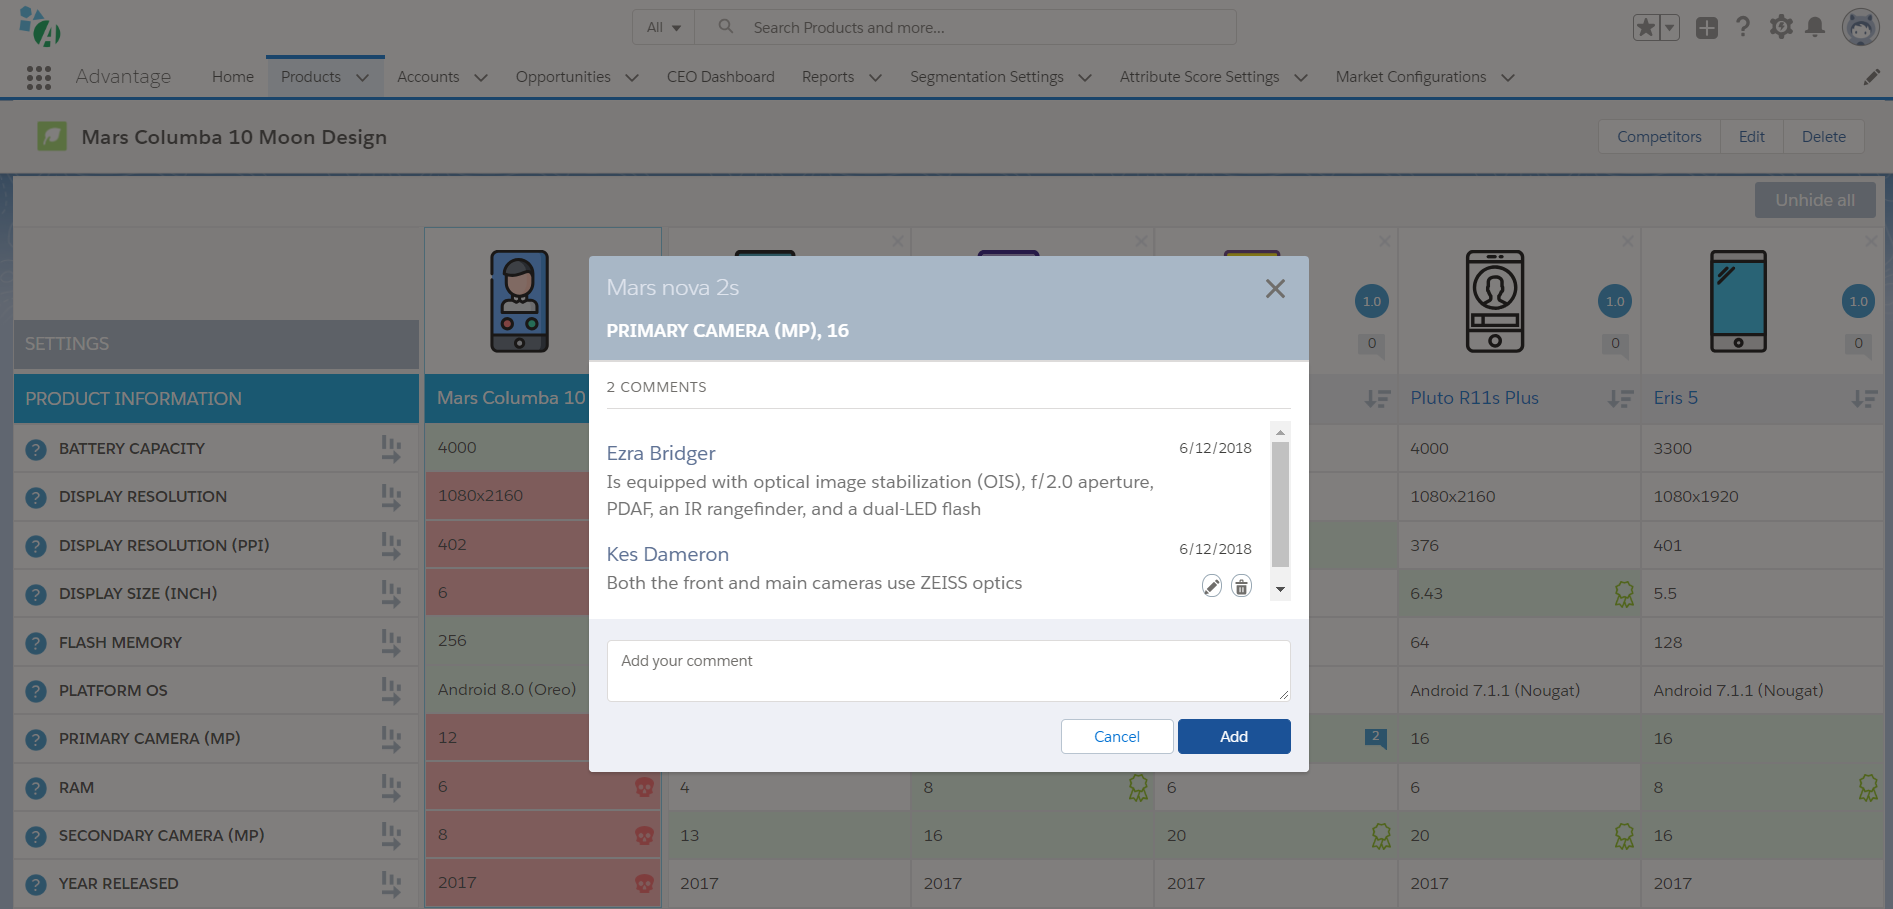1893x909 pixels.
Task: Click the sort icon for Pluto R11s Plus column
Action: [1621, 399]
